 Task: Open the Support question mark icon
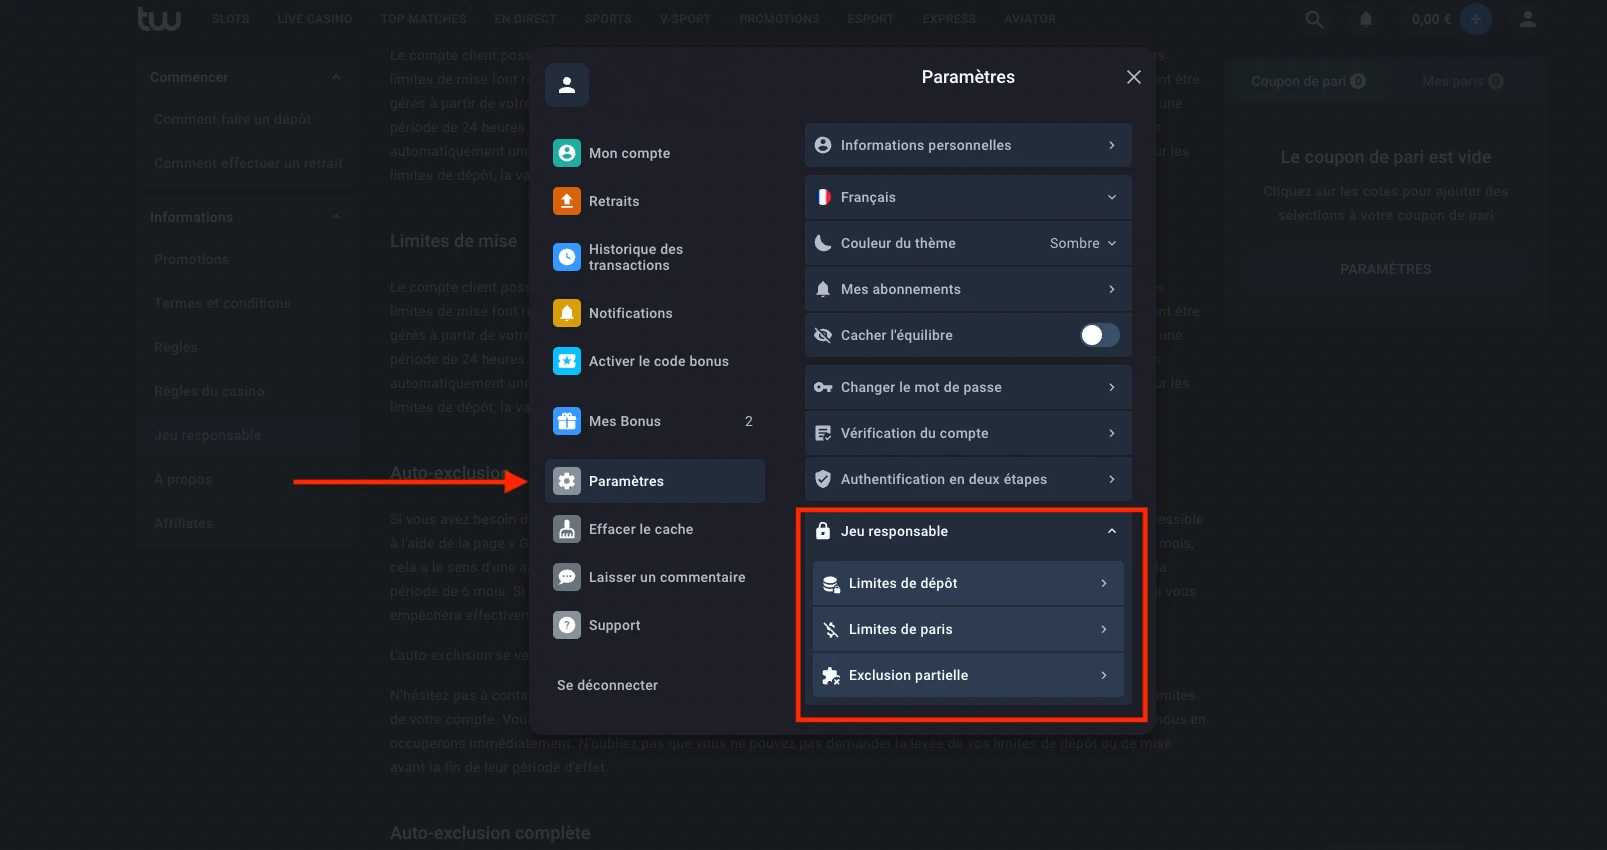(x=567, y=625)
